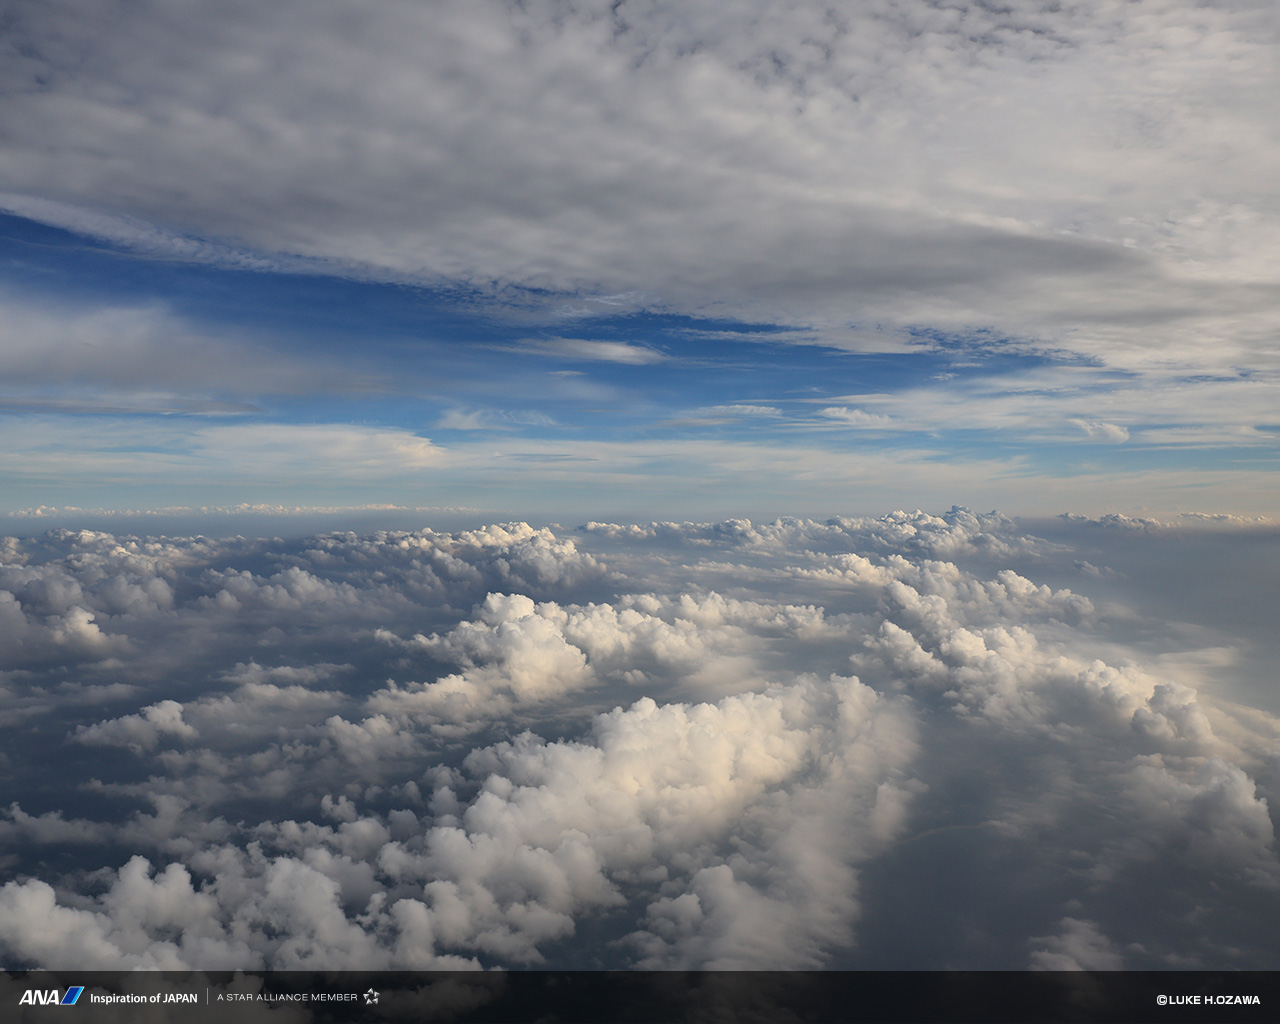The height and width of the screenshot is (1024, 1280).
Task: Click the word 'MEMBER' in footer
Action: click(x=334, y=998)
